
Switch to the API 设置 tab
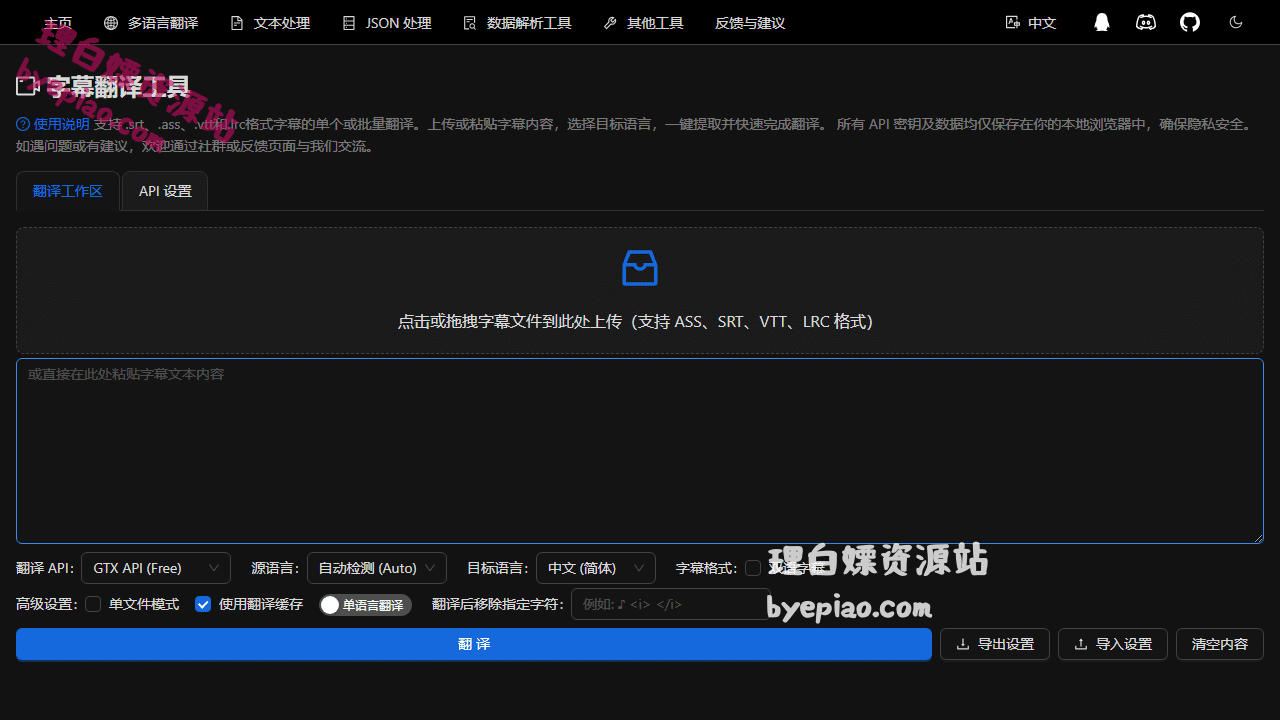point(165,191)
